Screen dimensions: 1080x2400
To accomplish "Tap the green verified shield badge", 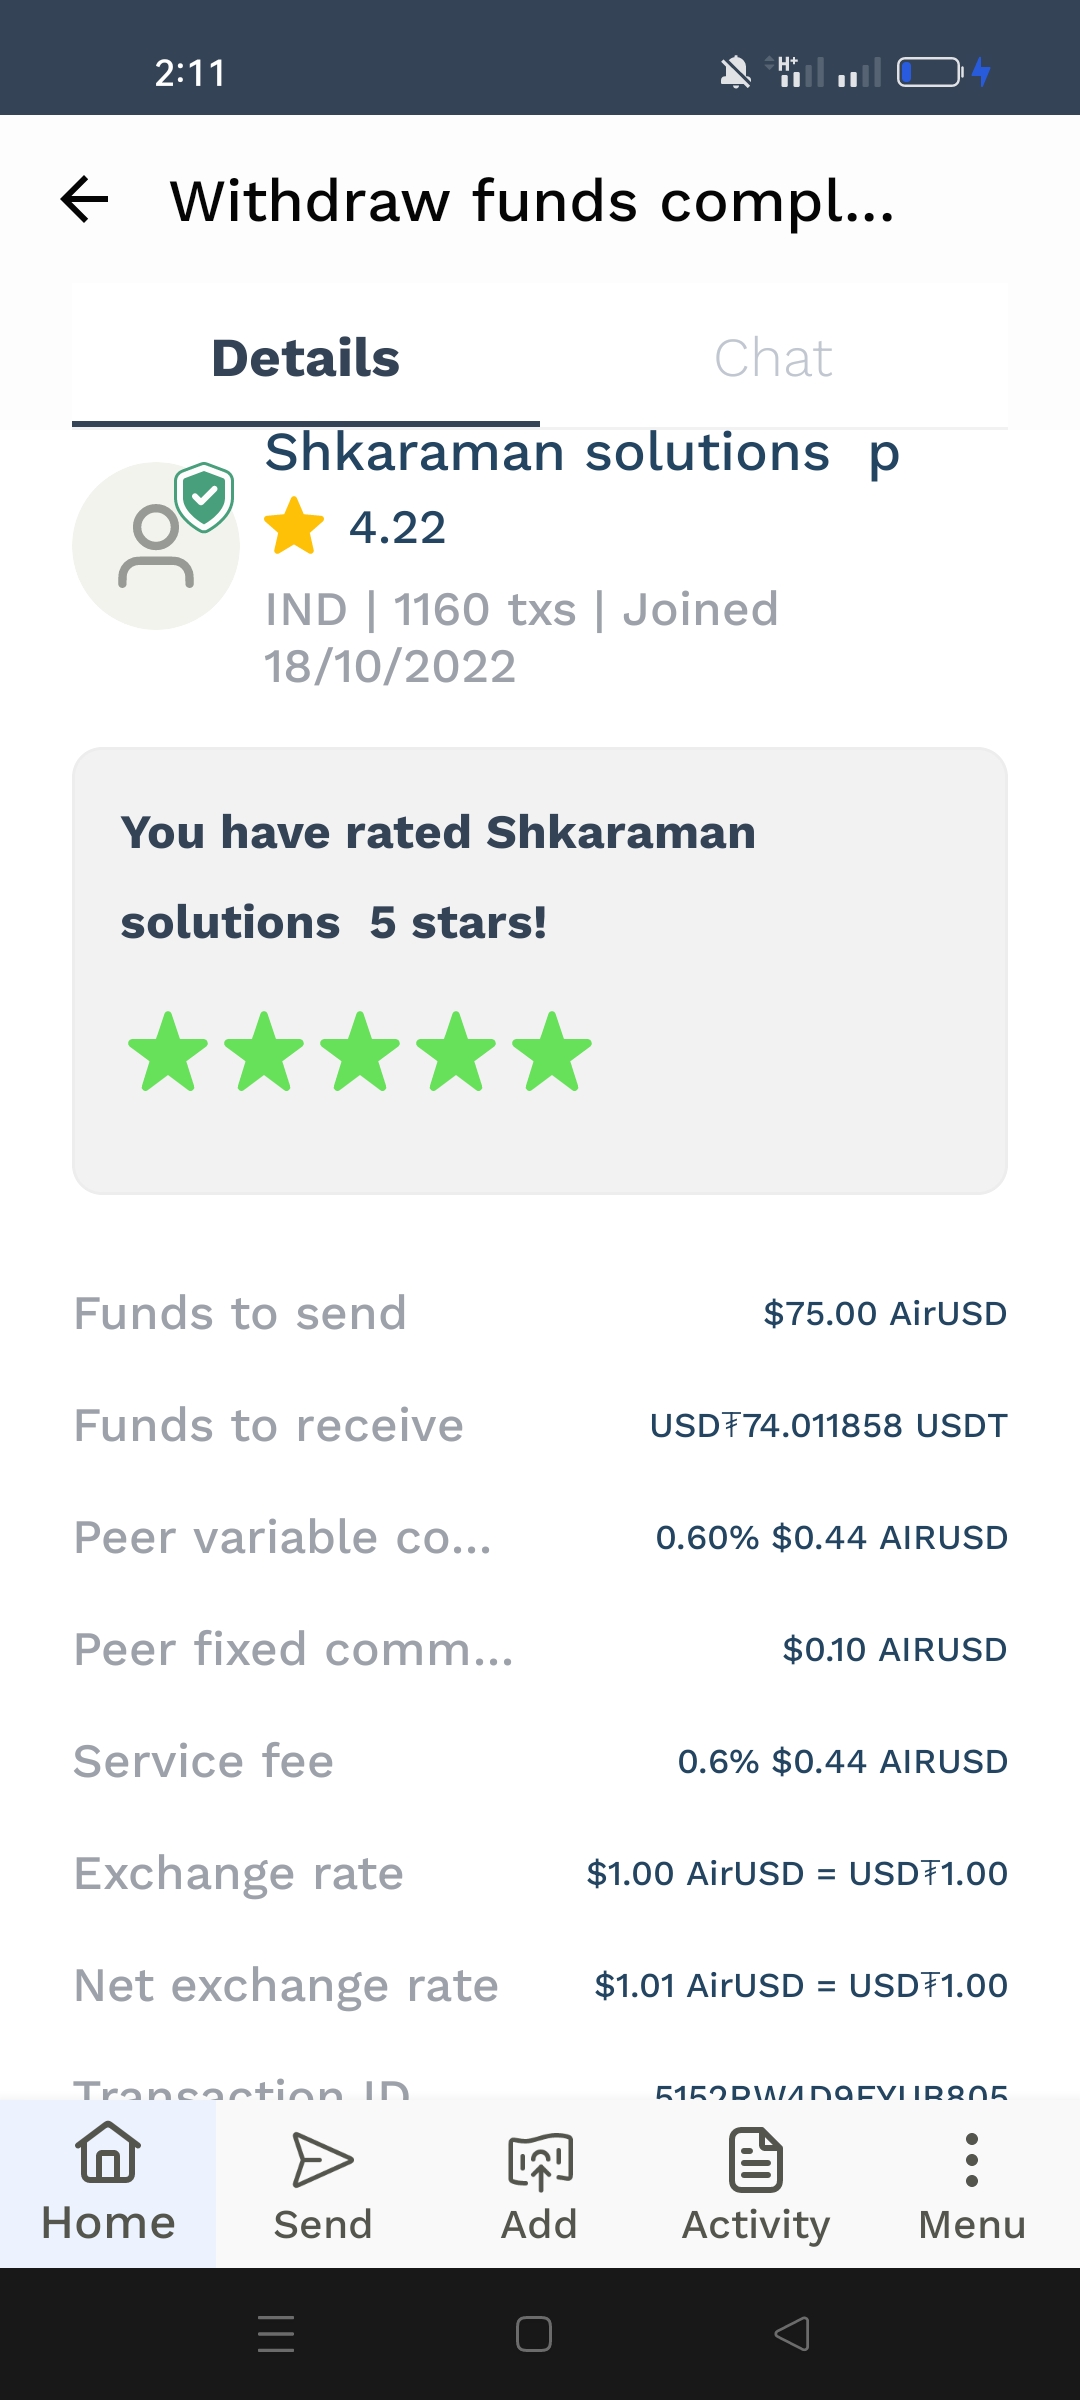I will 204,496.
